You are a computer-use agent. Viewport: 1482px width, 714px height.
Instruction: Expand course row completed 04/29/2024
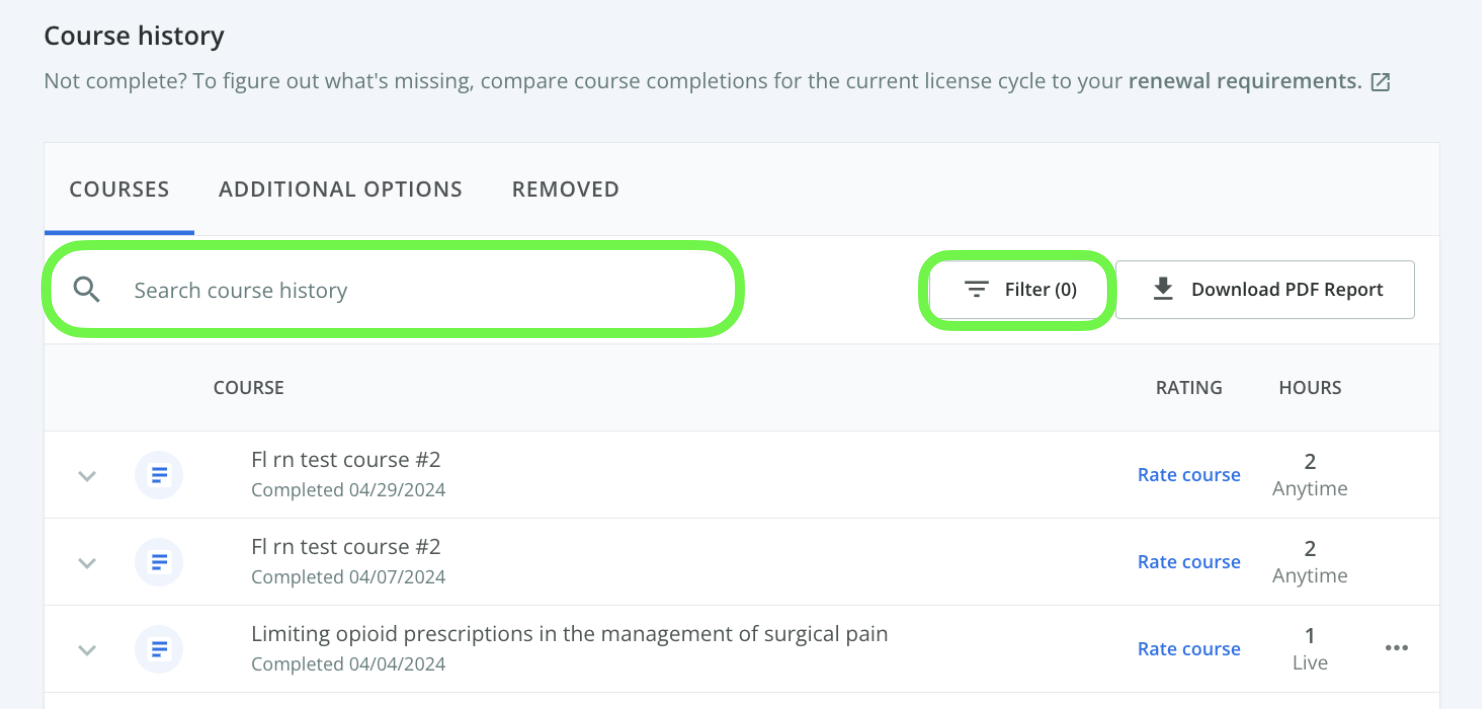pyautogui.click(x=87, y=476)
